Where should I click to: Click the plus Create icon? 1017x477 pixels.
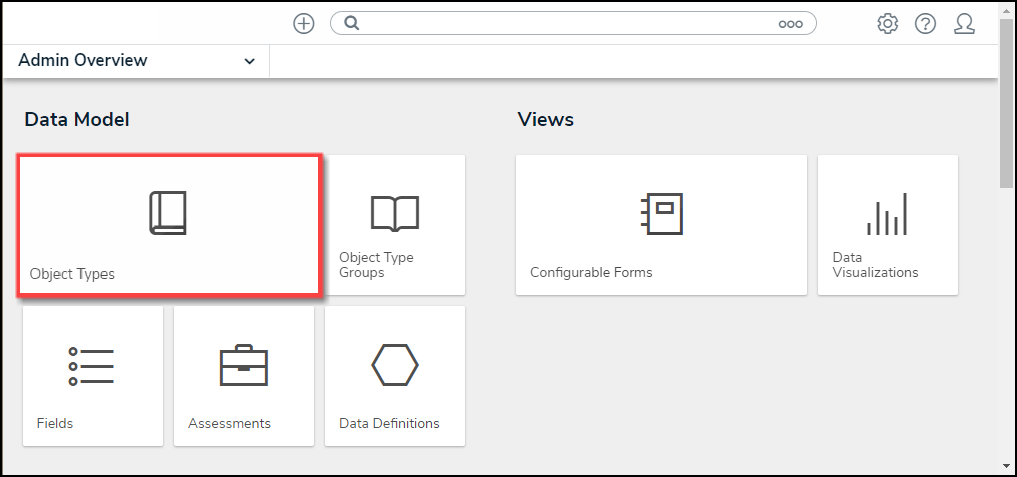(304, 24)
